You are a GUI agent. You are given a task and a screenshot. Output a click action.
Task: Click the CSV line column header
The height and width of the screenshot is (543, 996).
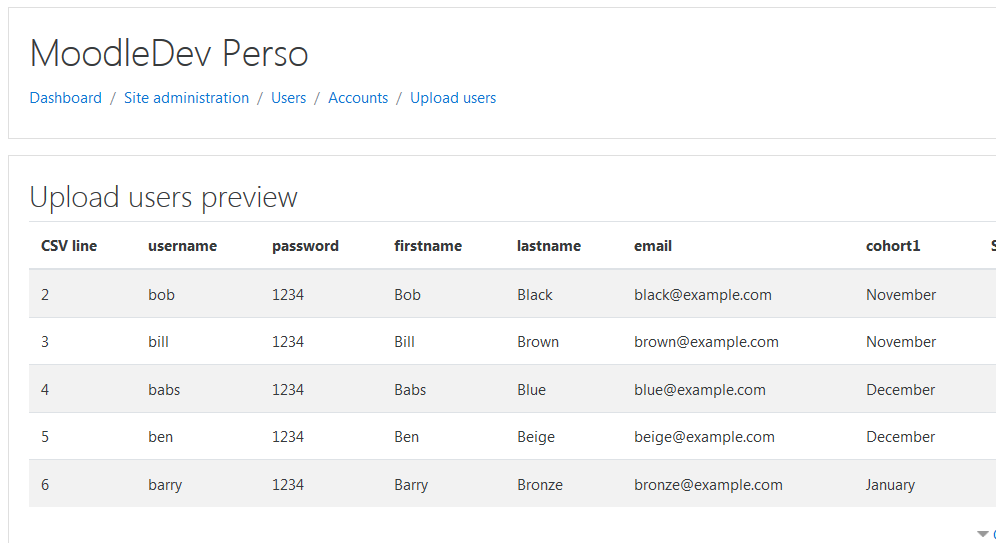tap(69, 246)
